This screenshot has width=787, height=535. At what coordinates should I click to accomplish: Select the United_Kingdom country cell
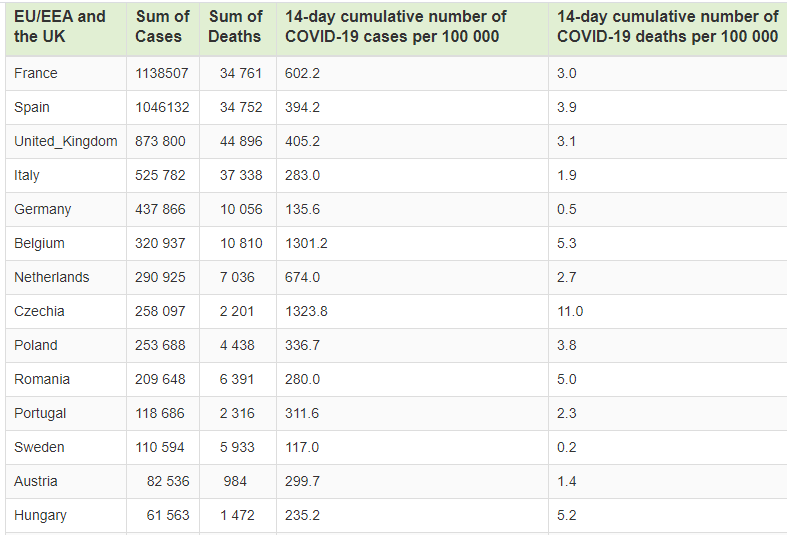(x=66, y=142)
